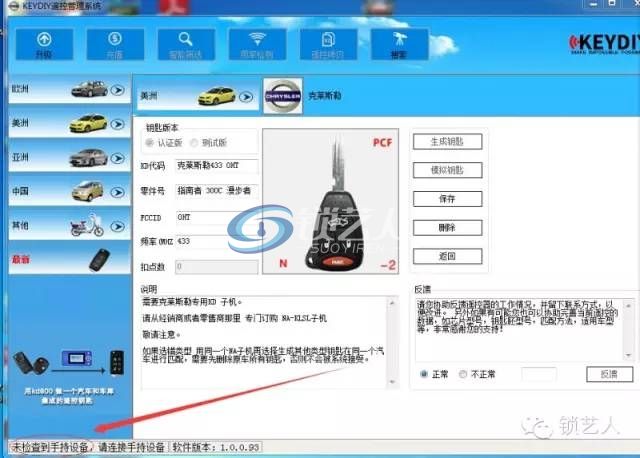
Task: Click the ID代码 field showing 克莱斯勒433 OHT
Action: click(x=217, y=166)
